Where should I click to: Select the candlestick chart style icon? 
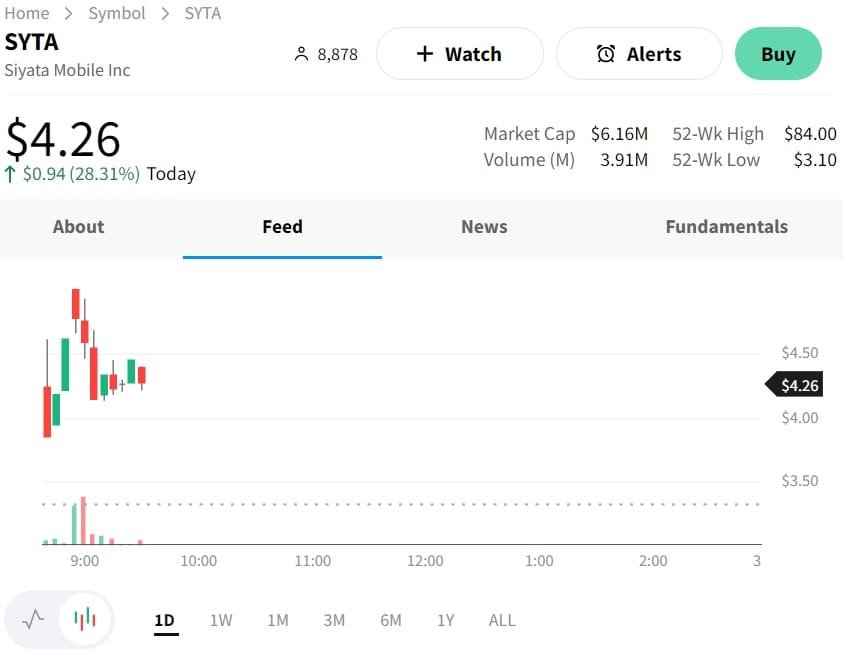pyautogui.click(x=84, y=619)
